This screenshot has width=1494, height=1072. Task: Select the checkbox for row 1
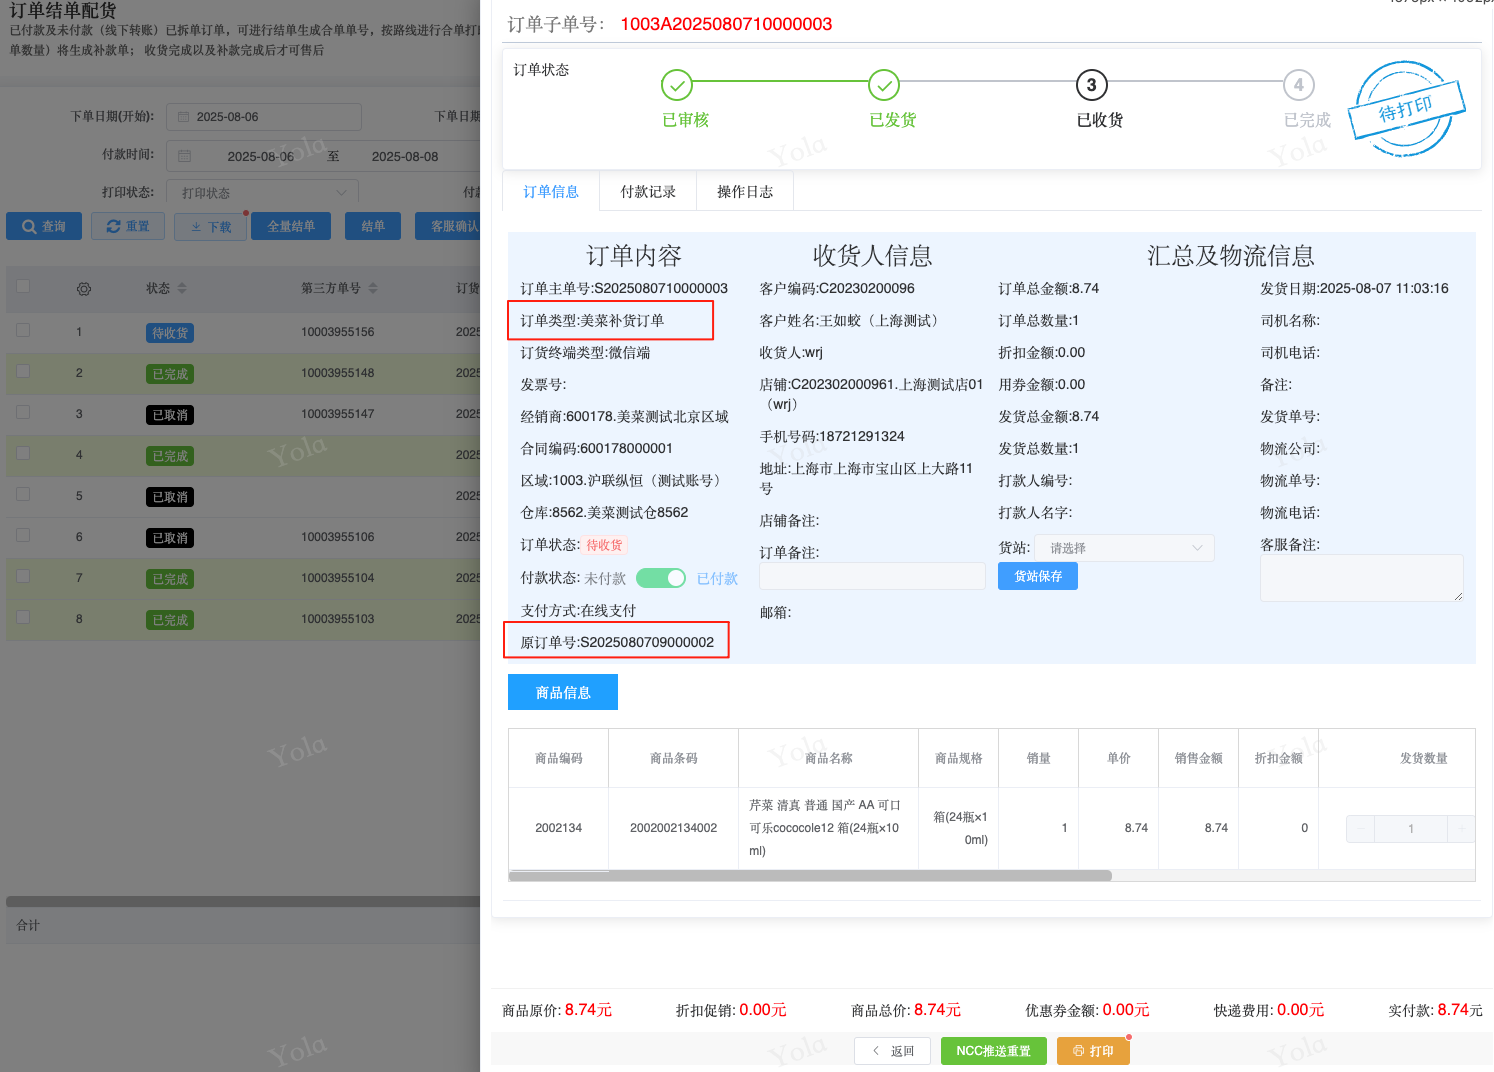tap(23, 330)
